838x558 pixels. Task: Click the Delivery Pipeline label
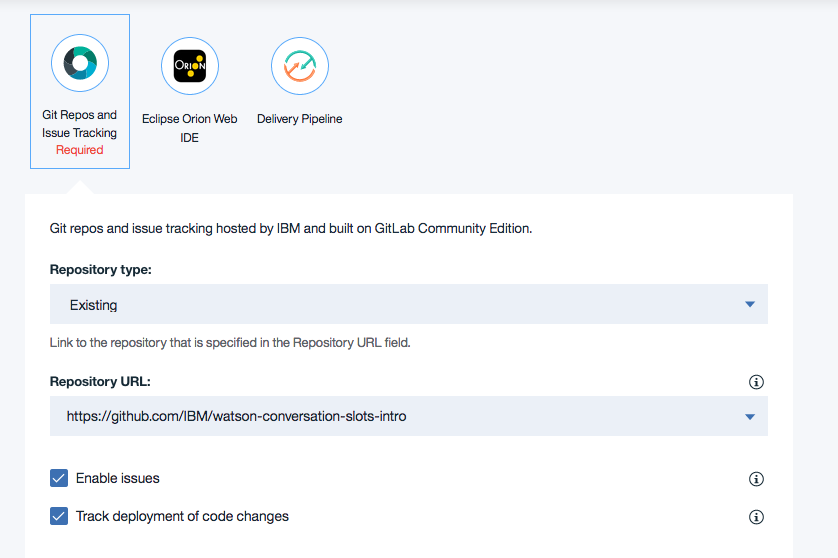[300, 119]
